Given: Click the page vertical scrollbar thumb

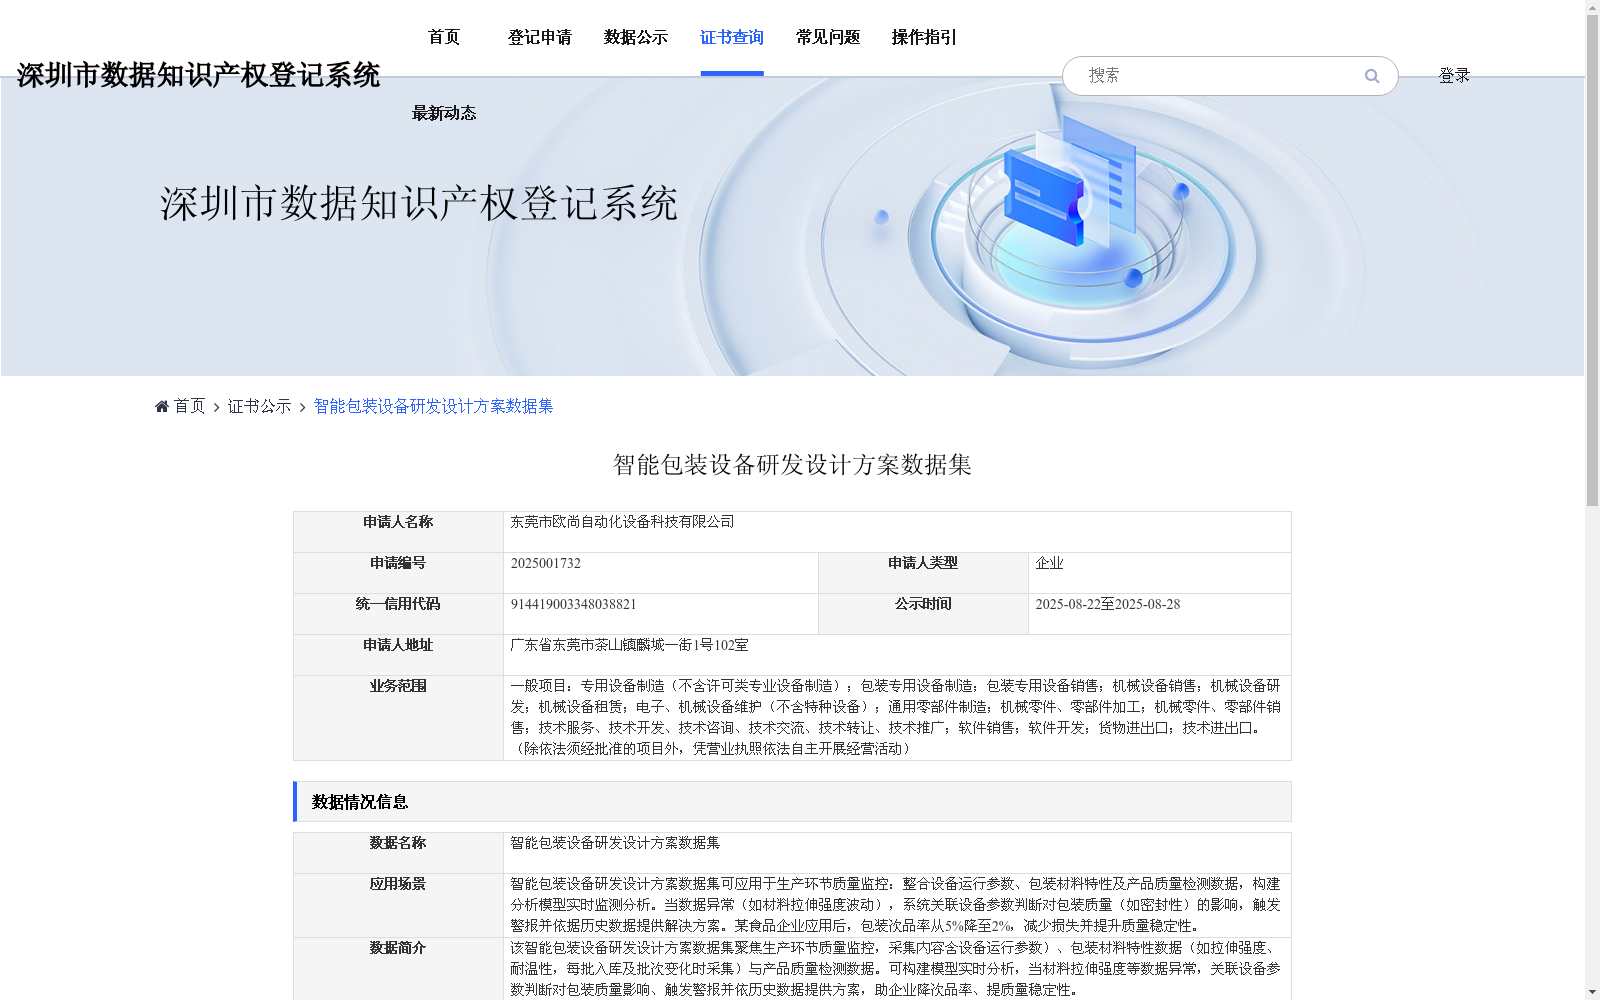Looking at the screenshot, I should 1592,259.
